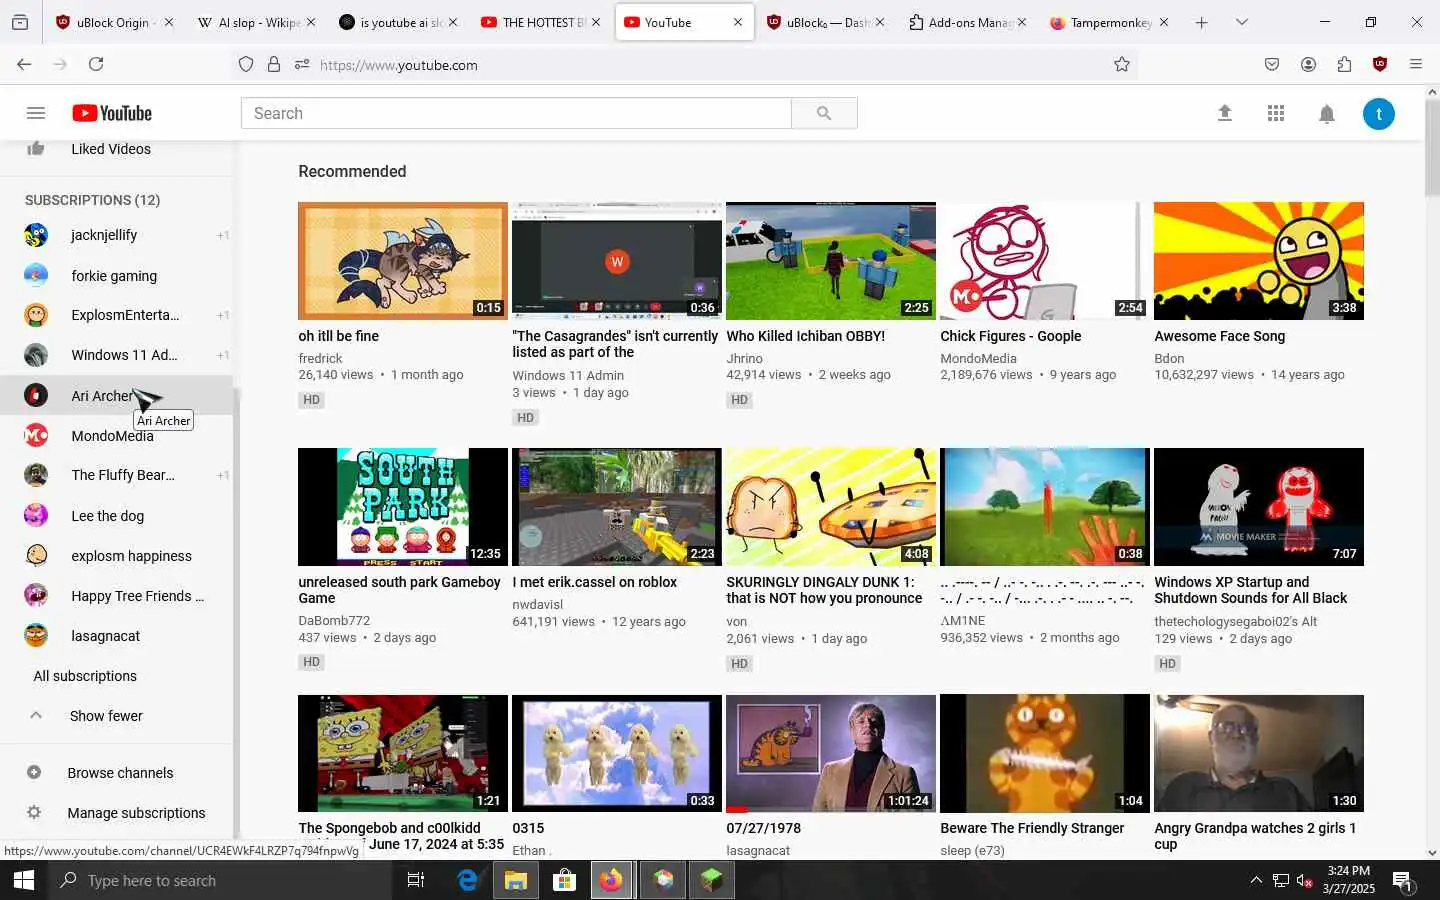Open the YouTube apps grid icon
Viewport: 1440px width, 900px height.
coord(1275,113)
